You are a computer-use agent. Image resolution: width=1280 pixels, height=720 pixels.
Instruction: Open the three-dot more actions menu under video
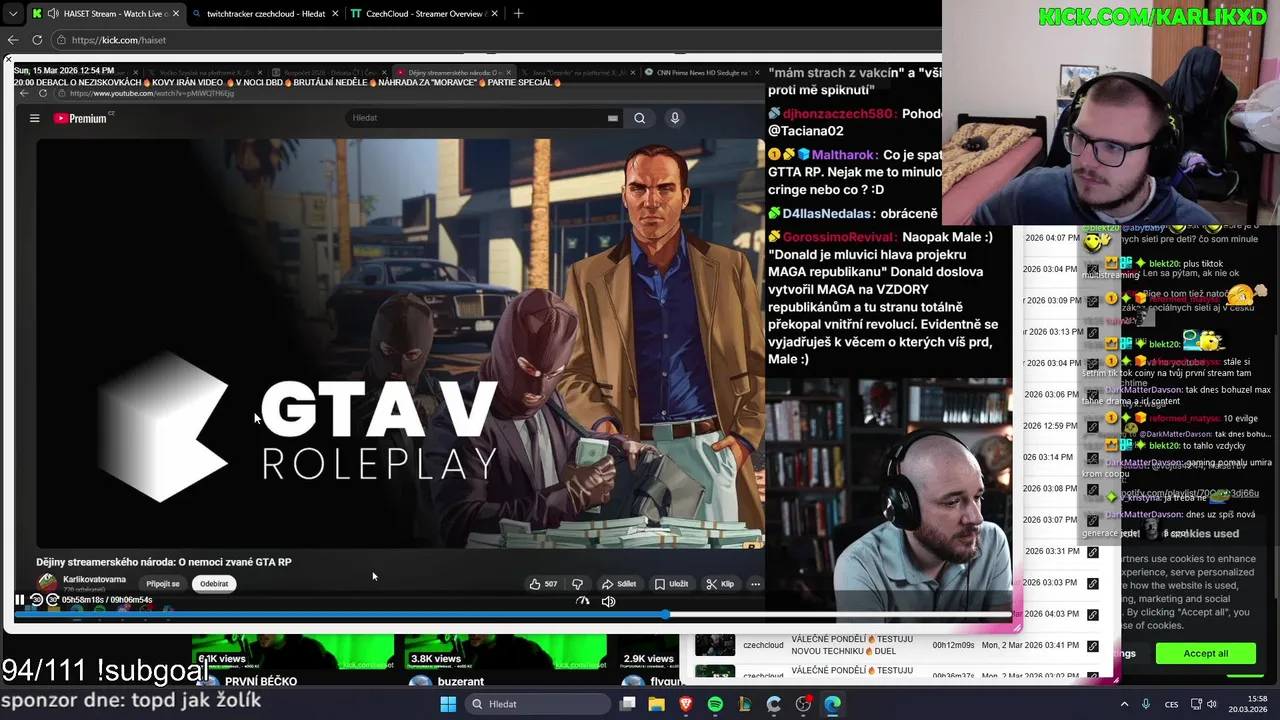[755, 584]
